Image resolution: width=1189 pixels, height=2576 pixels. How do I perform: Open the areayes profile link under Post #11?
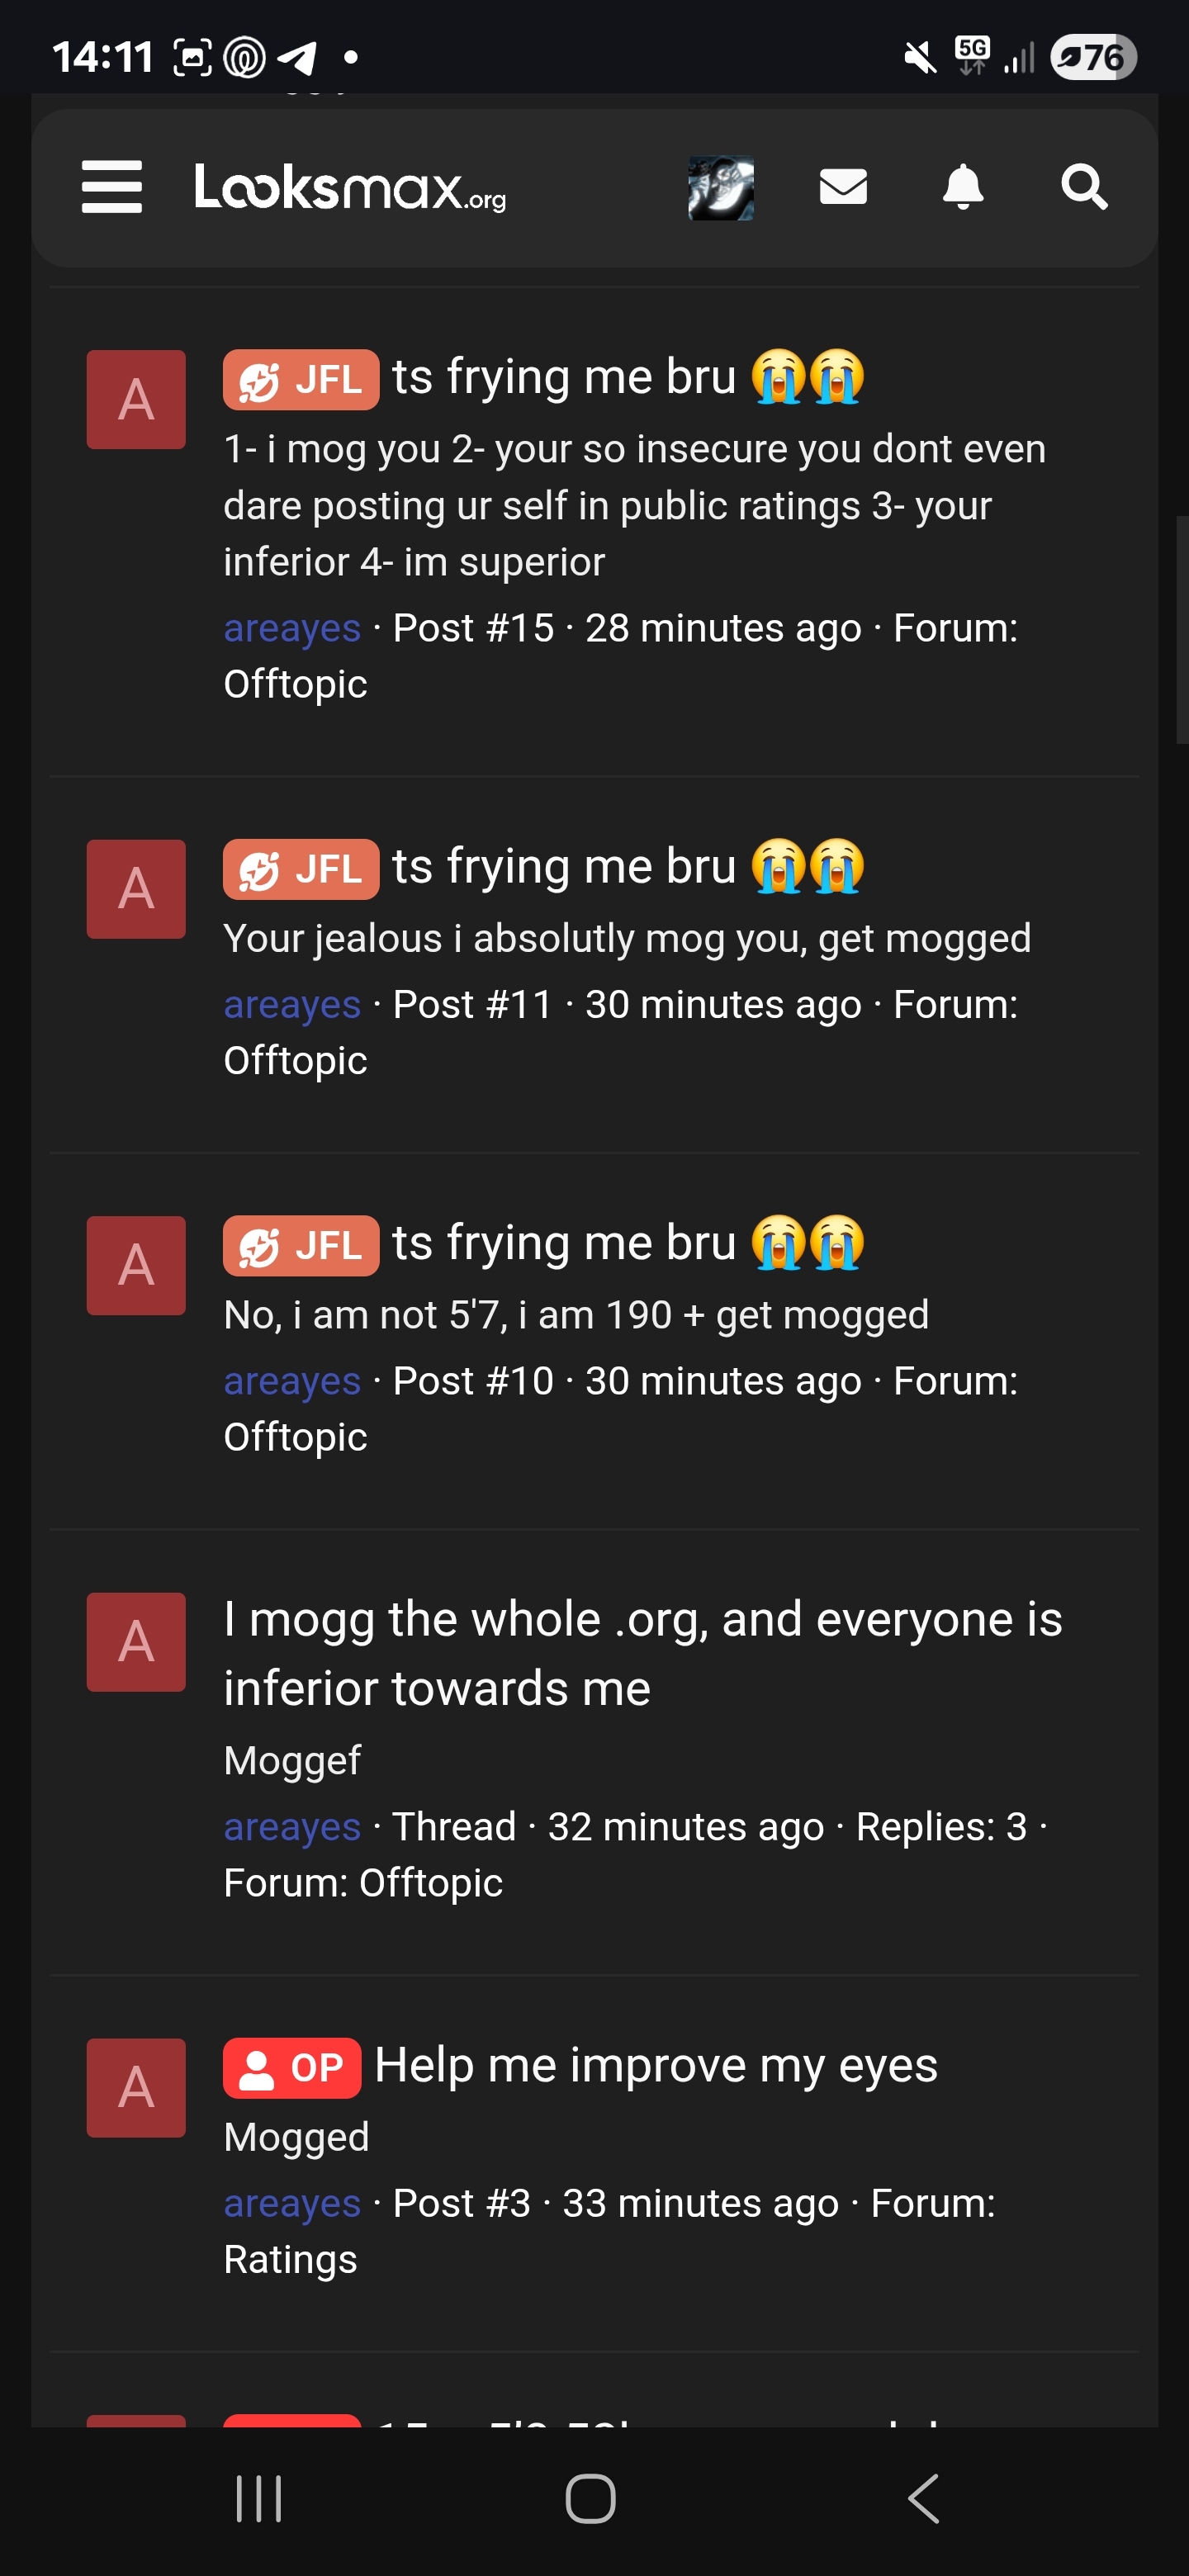tap(291, 1003)
